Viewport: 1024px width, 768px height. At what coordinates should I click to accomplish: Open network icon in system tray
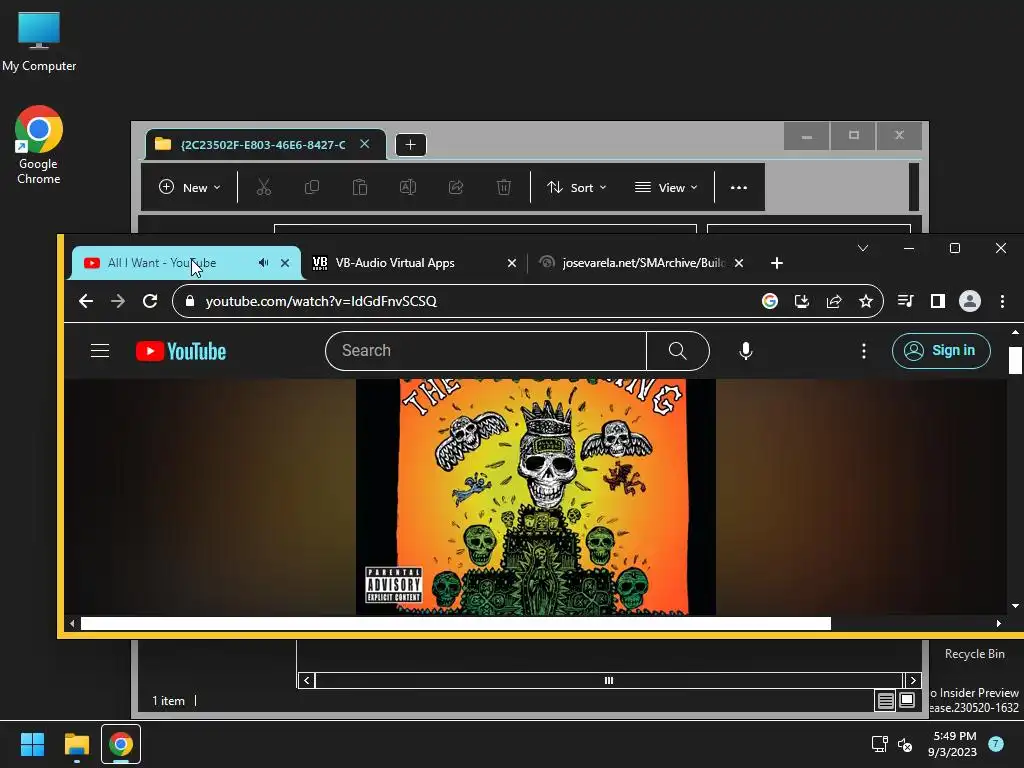click(x=879, y=744)
